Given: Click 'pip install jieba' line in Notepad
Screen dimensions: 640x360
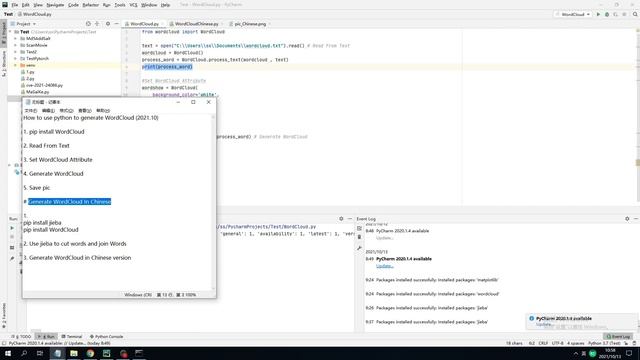Looking at the screenshot, I should pyautogui.click(x=42, y=222).
